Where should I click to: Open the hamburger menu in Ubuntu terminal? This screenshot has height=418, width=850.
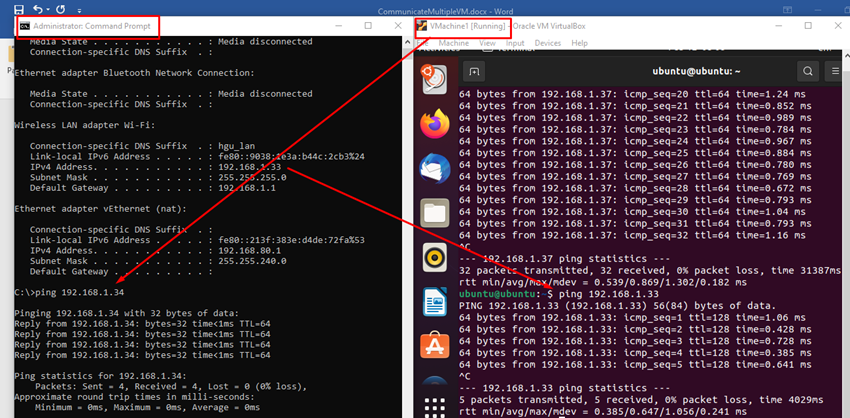pyautogui.click(x=834, y=71)
